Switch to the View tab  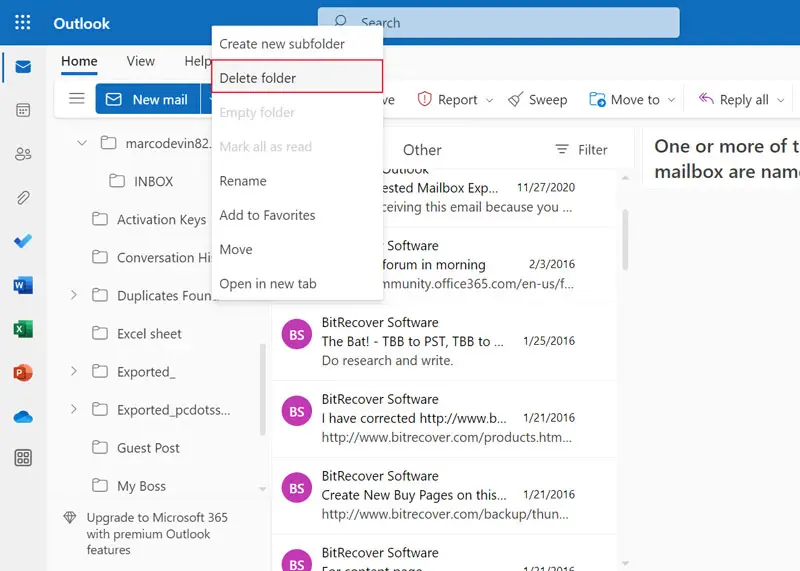140,61
